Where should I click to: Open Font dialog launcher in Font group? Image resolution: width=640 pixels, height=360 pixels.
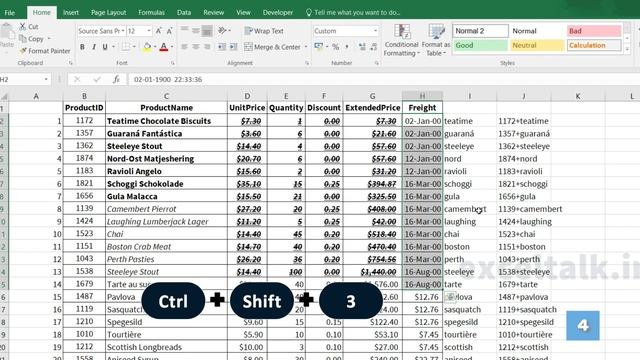click(173, 63)
